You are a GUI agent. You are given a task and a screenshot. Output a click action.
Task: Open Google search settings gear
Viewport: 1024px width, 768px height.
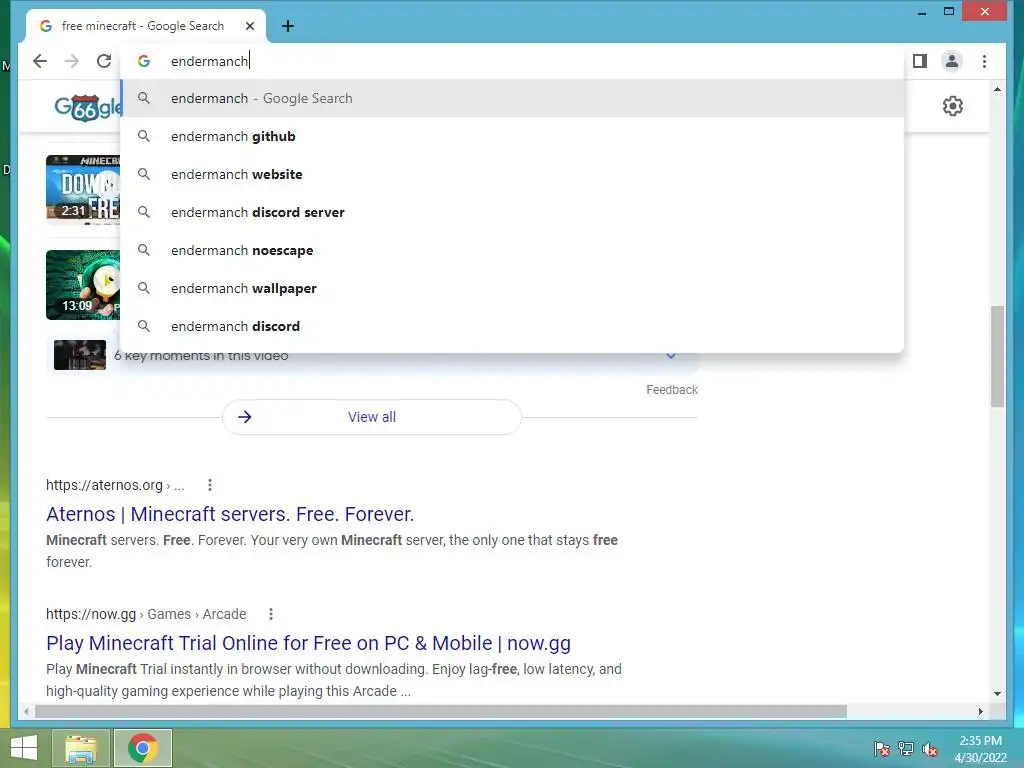953,106
